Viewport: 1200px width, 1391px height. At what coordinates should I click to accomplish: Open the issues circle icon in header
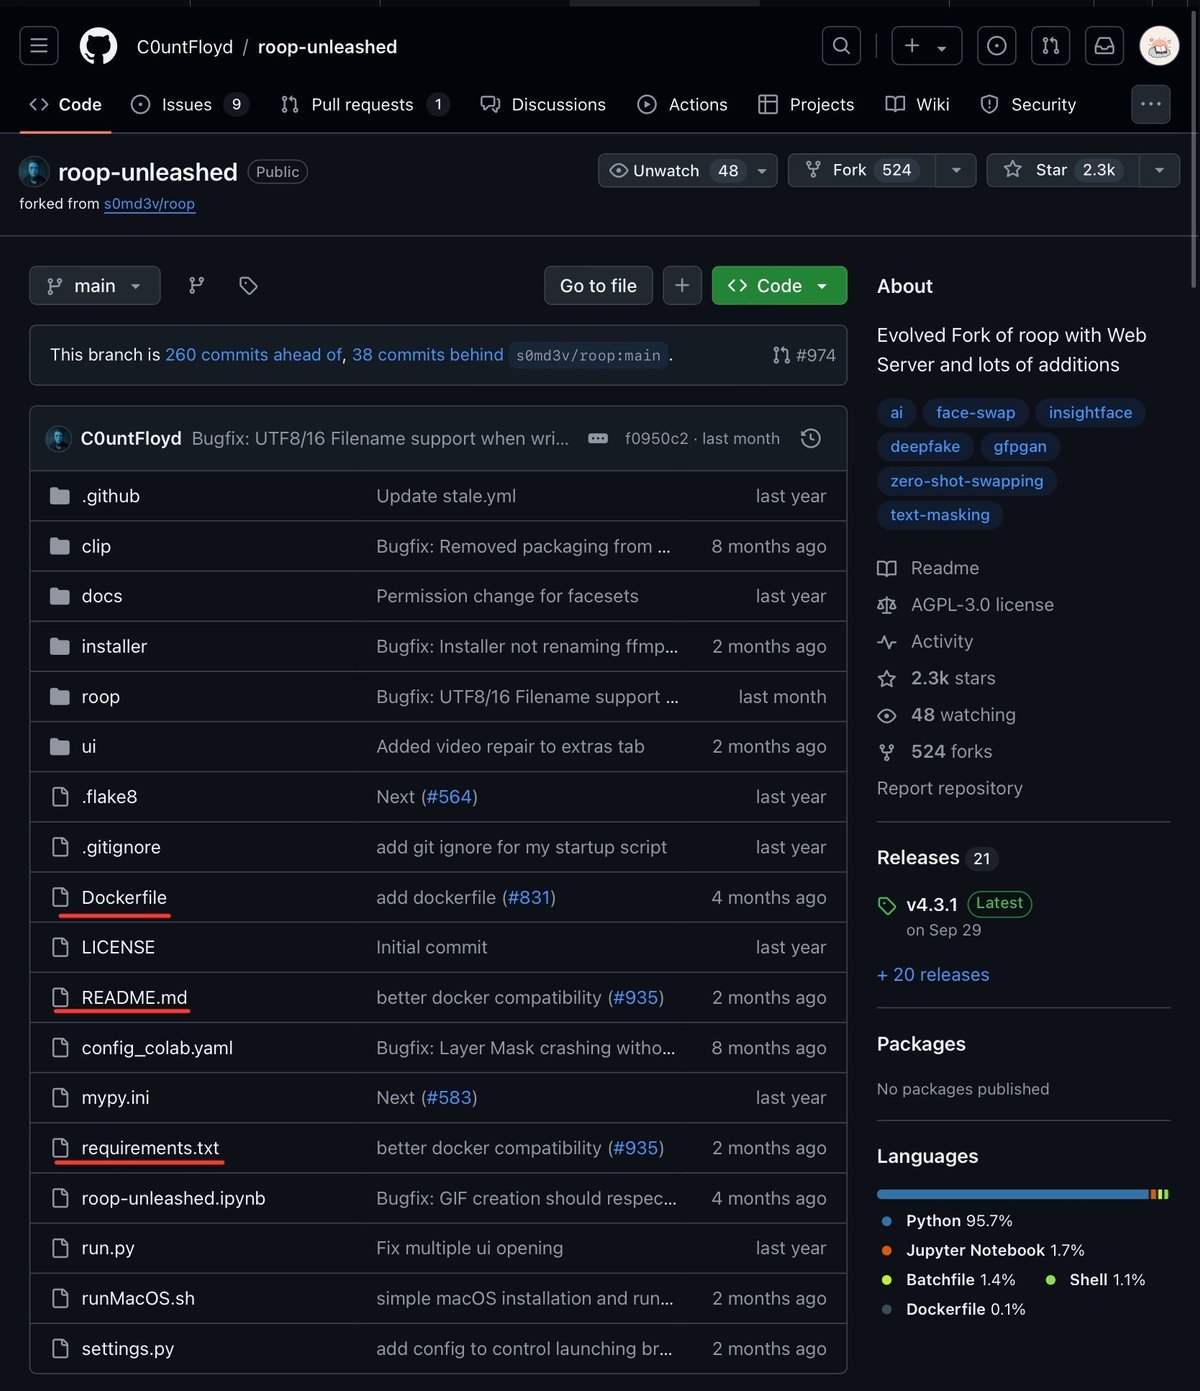(996, 46)
